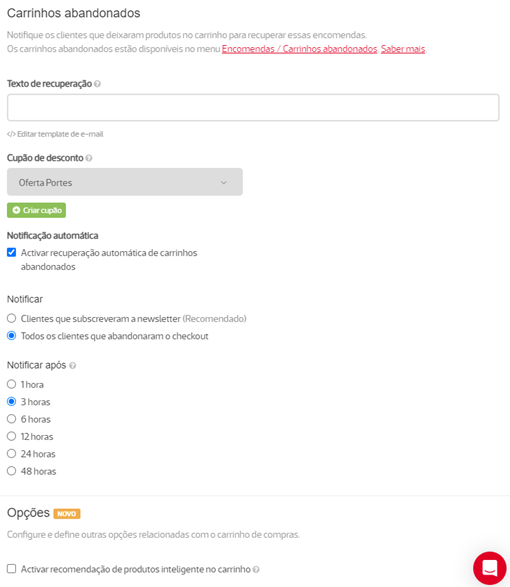Select Todos os clientes que abandonaram checkout
This screenshot has width=510, height=587.
coord(12,335)
